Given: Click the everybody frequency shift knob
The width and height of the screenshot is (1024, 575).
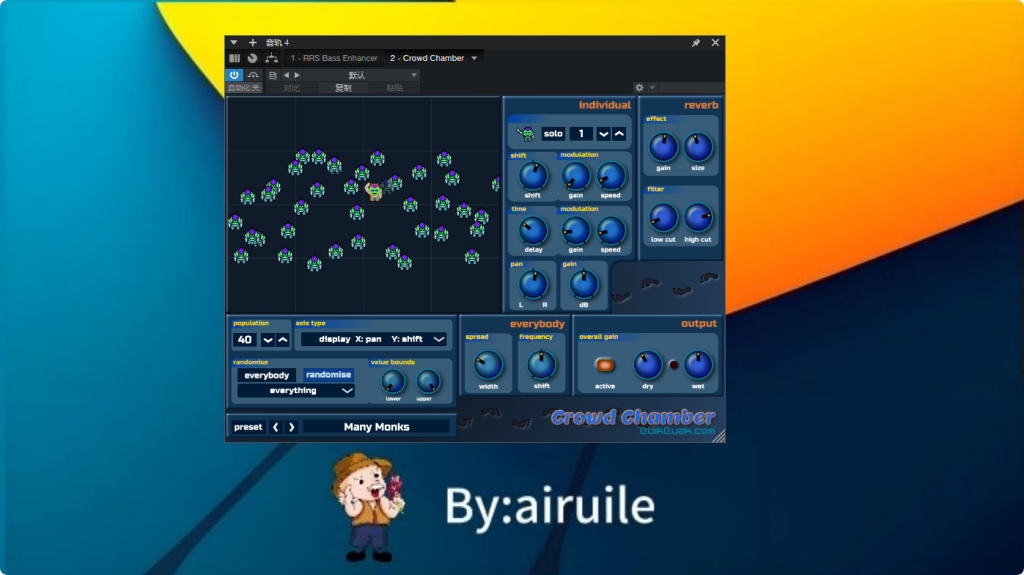Looking at the screenshot, I should coord(541,365).
